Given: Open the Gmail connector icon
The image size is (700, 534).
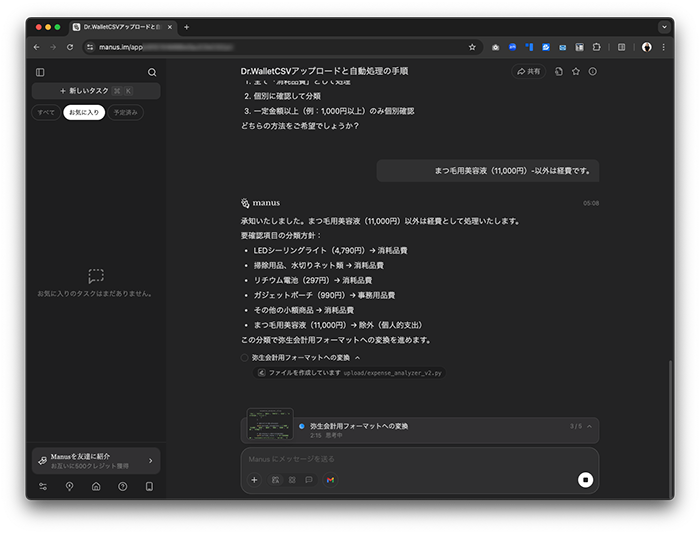Looking at the screenshot, I should (x=330, y=480).
